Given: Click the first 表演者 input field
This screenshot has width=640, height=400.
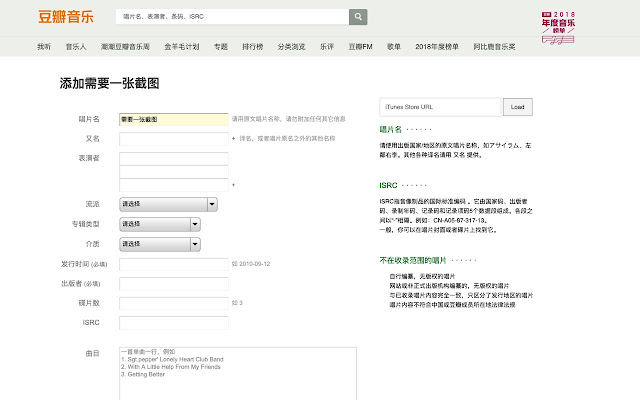Looking at the screenshot, I should (x=174, y=159).
